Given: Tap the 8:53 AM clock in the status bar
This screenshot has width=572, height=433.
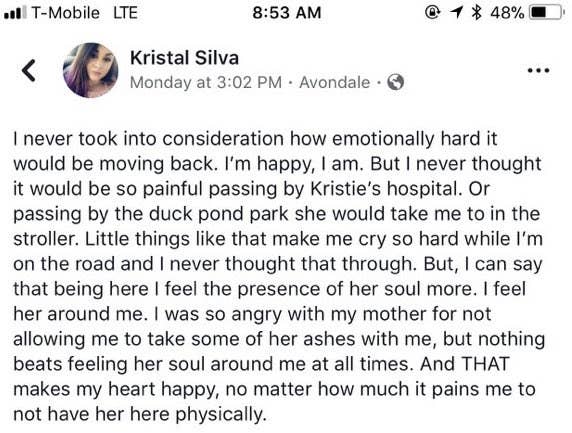Looking at the screenshot, I should pos(286,13).
